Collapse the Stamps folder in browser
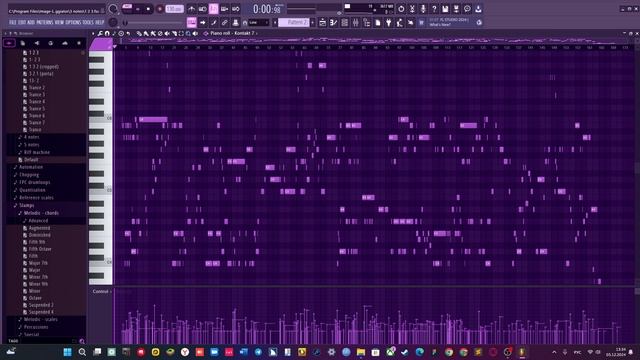640x360 pixels. (27, 205)
